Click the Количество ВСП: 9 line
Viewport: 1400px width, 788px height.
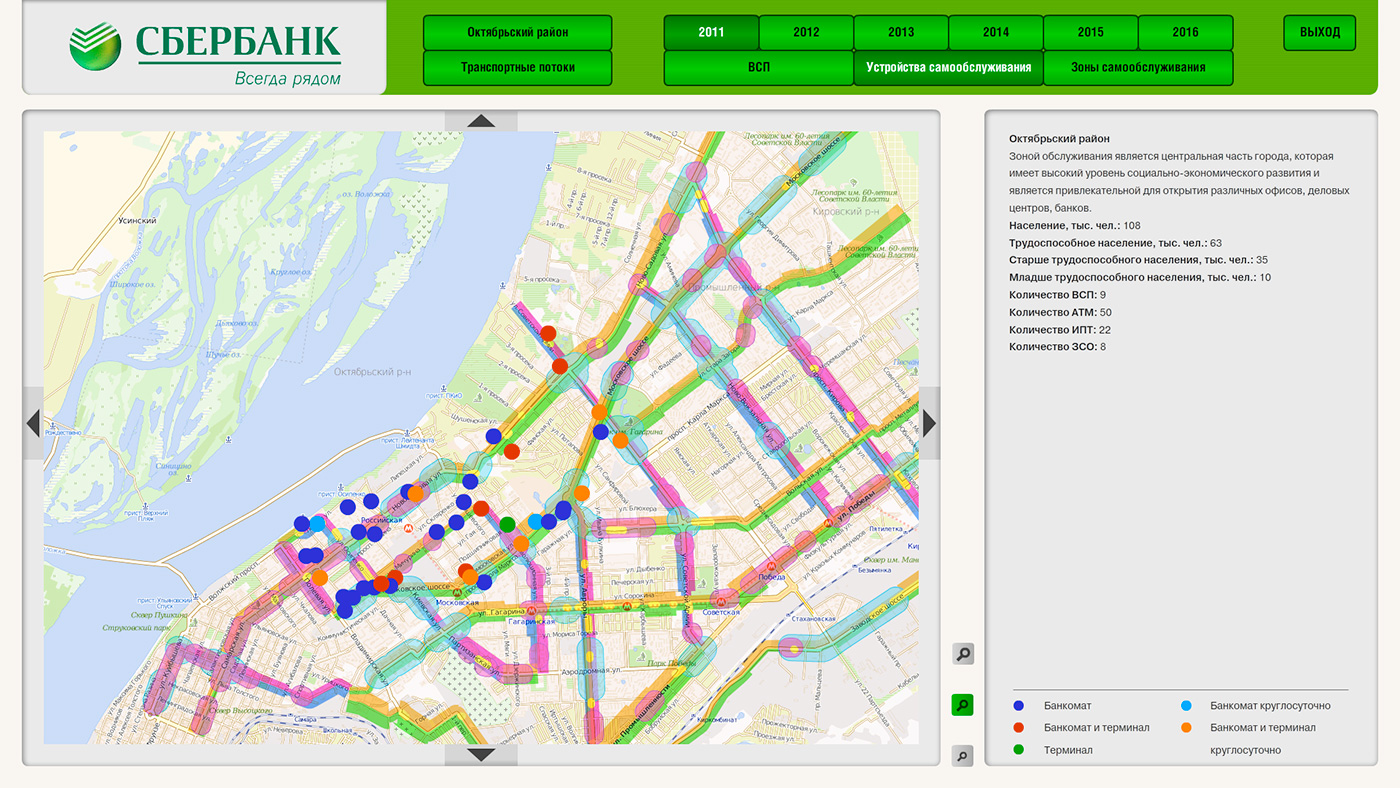(1058, 295)
